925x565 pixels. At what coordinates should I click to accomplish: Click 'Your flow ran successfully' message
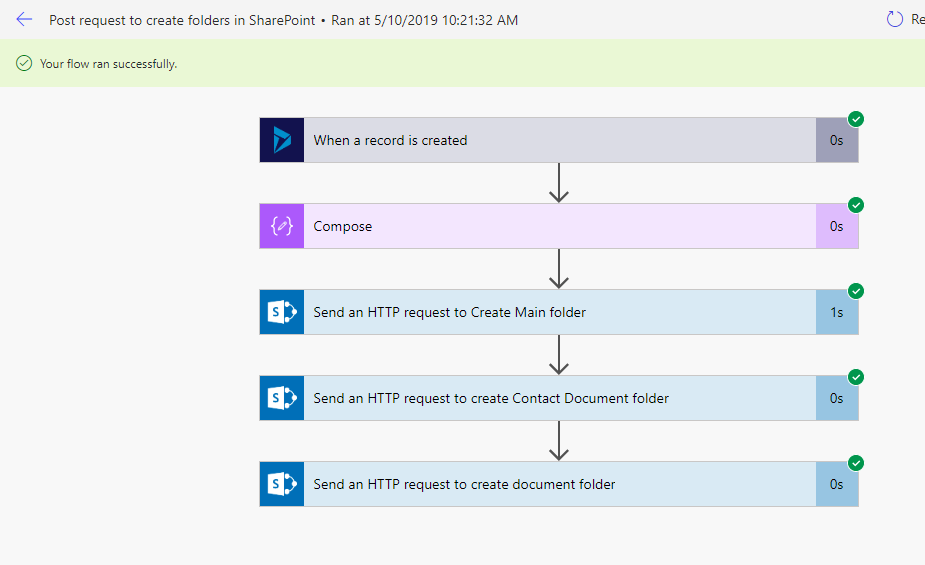click(x=109, y=64)
